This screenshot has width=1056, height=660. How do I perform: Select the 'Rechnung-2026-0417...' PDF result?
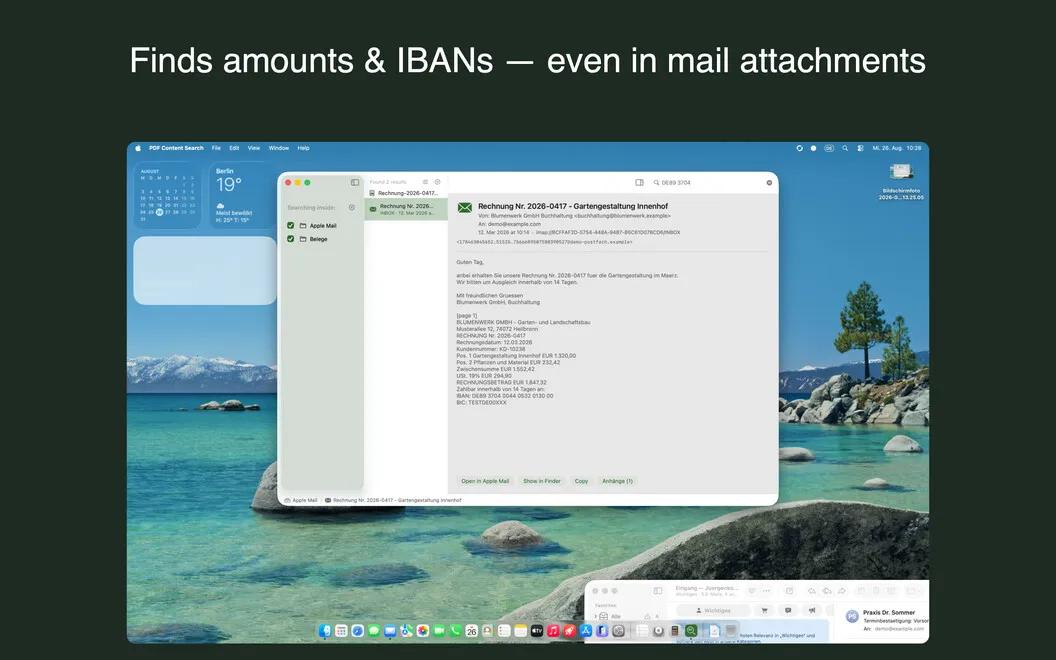tap(406, 193)
